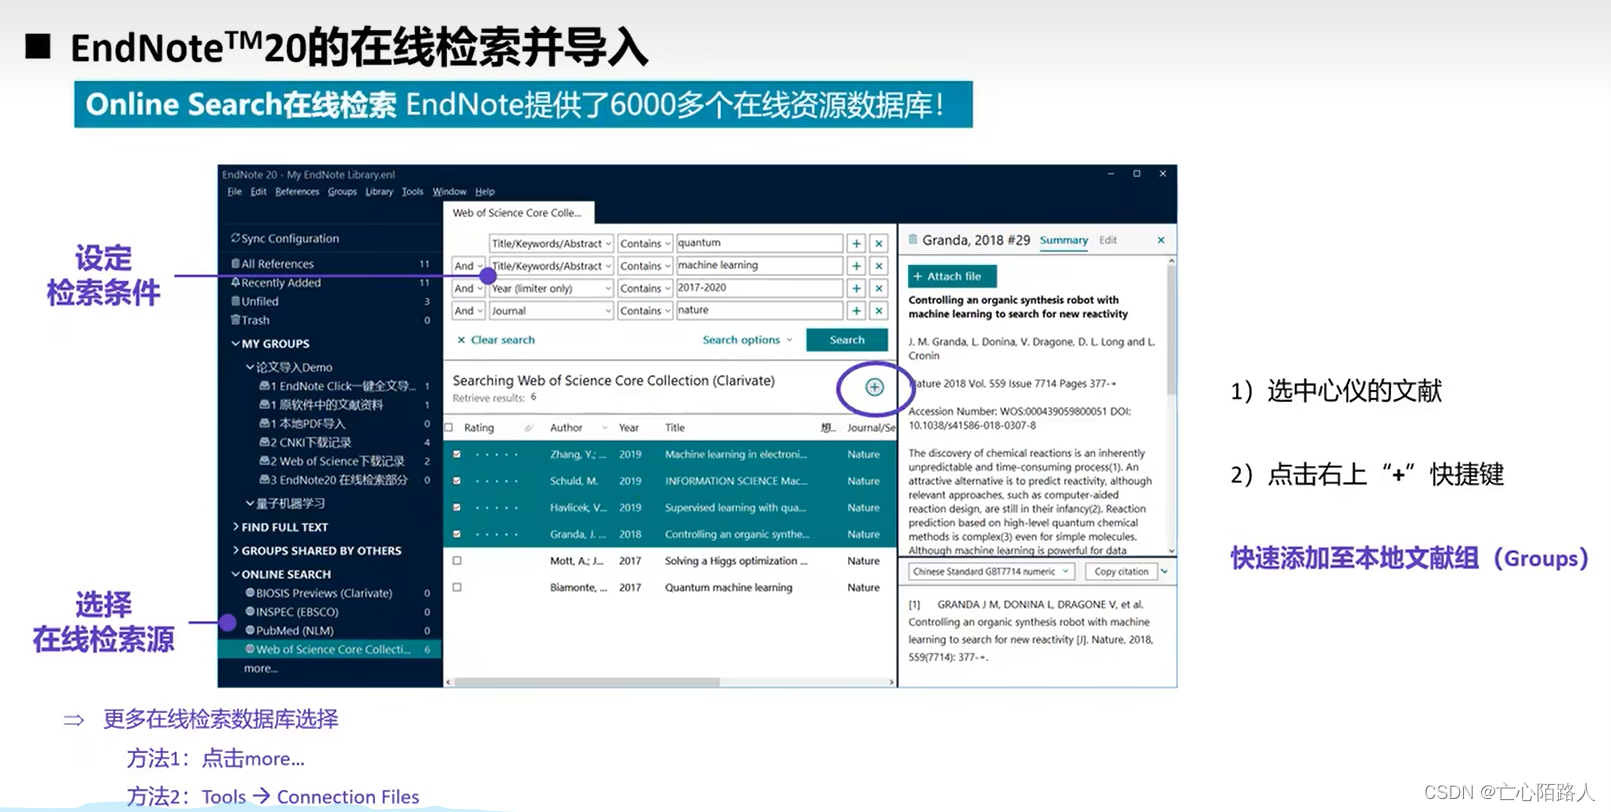Remove the quantum search row

tap(879, 243)
